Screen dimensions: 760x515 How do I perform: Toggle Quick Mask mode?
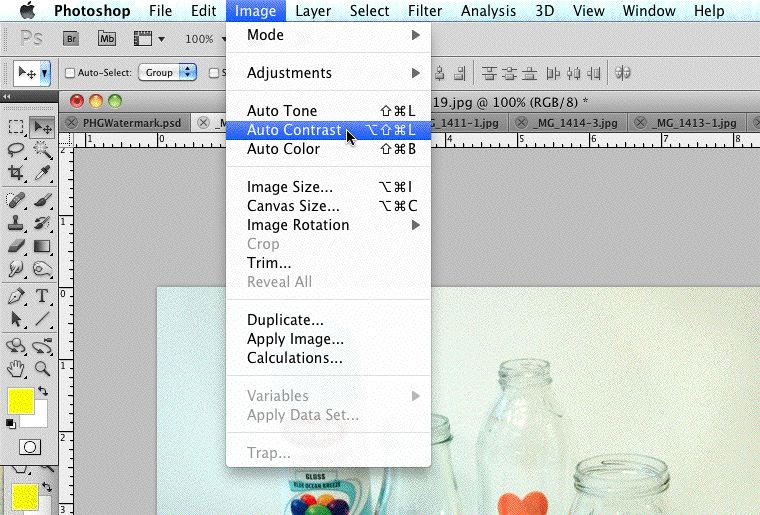[30, 447]
